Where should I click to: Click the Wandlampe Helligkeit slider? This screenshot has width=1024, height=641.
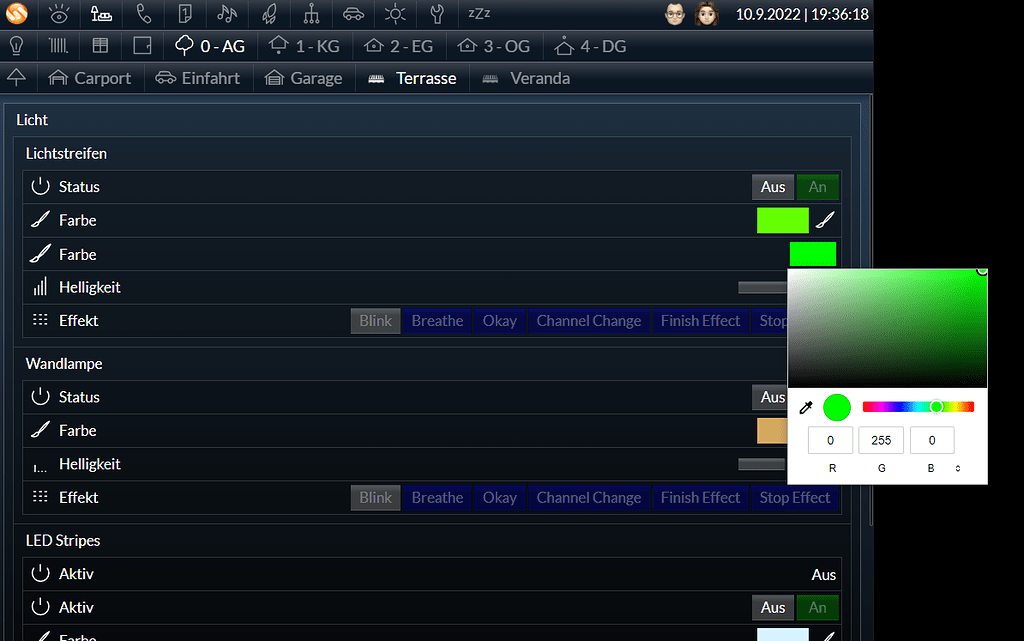[761, 464]
